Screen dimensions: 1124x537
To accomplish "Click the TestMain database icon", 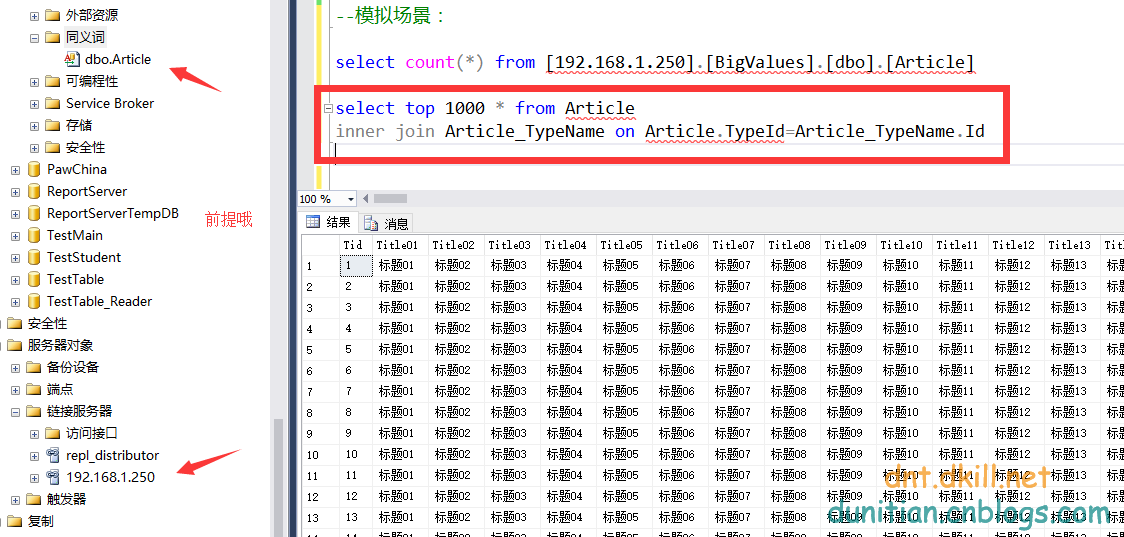I will coord(34,236).
